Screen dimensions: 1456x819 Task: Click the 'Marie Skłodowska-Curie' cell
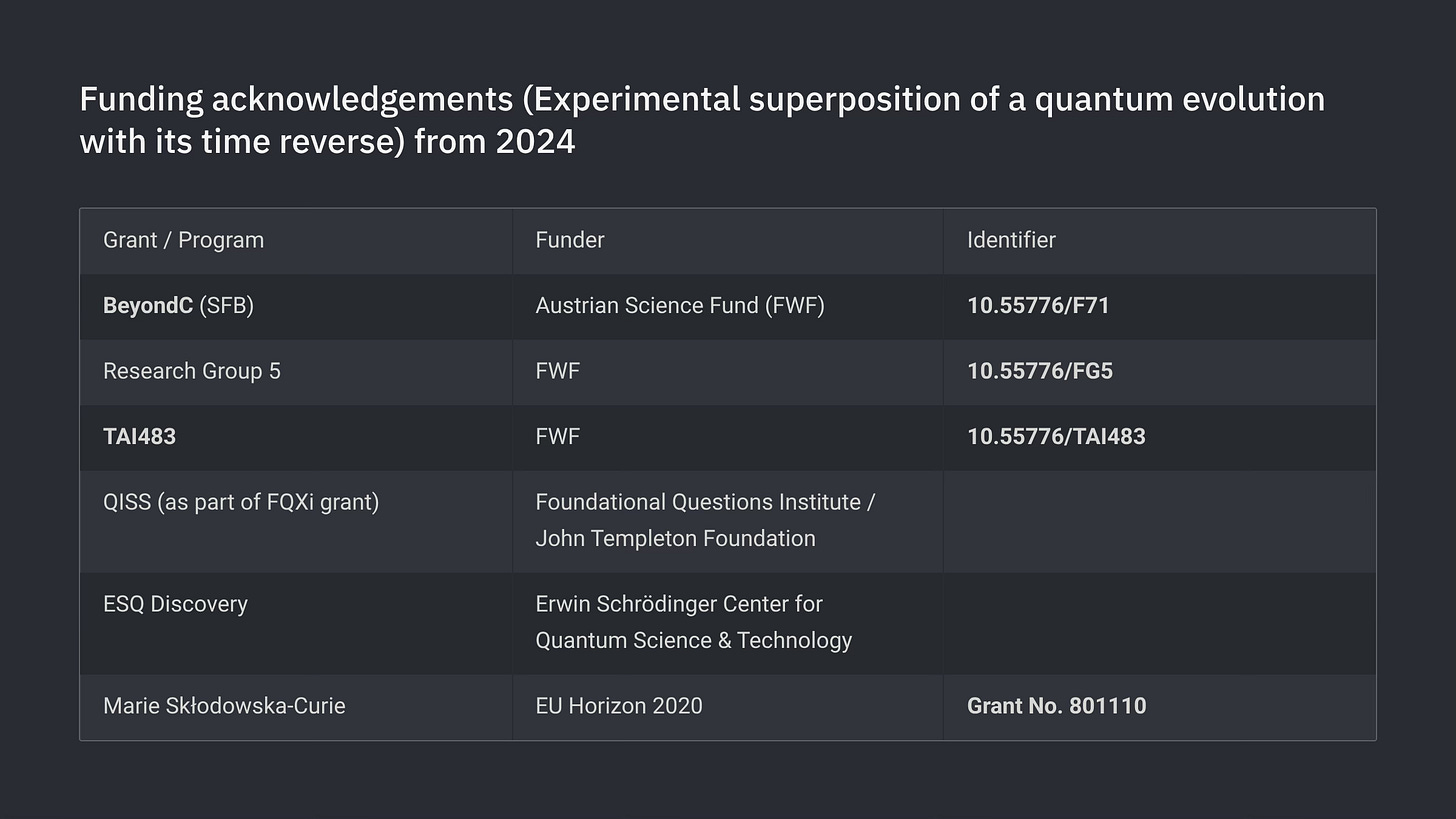pyautogui.click(x=224, y=706)
